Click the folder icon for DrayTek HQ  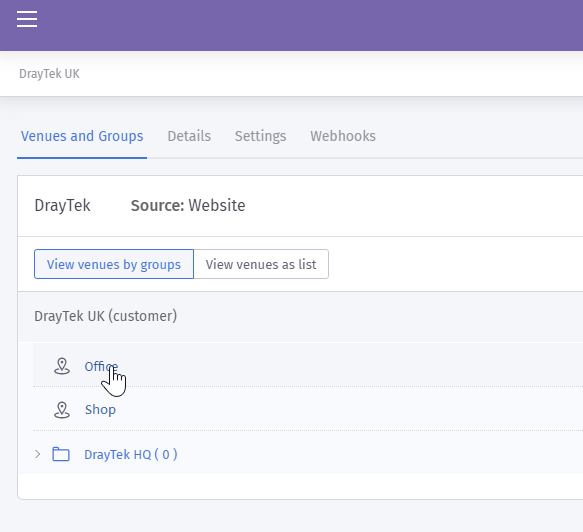click(61, 454)
